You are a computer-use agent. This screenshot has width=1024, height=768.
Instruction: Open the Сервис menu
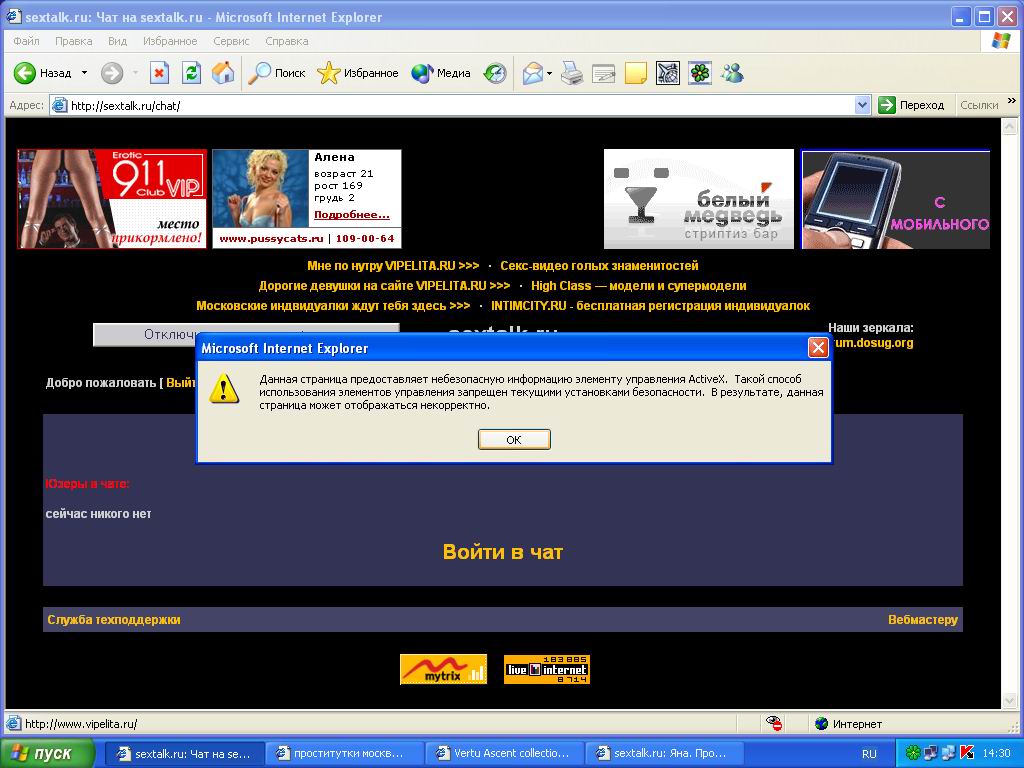231,41
